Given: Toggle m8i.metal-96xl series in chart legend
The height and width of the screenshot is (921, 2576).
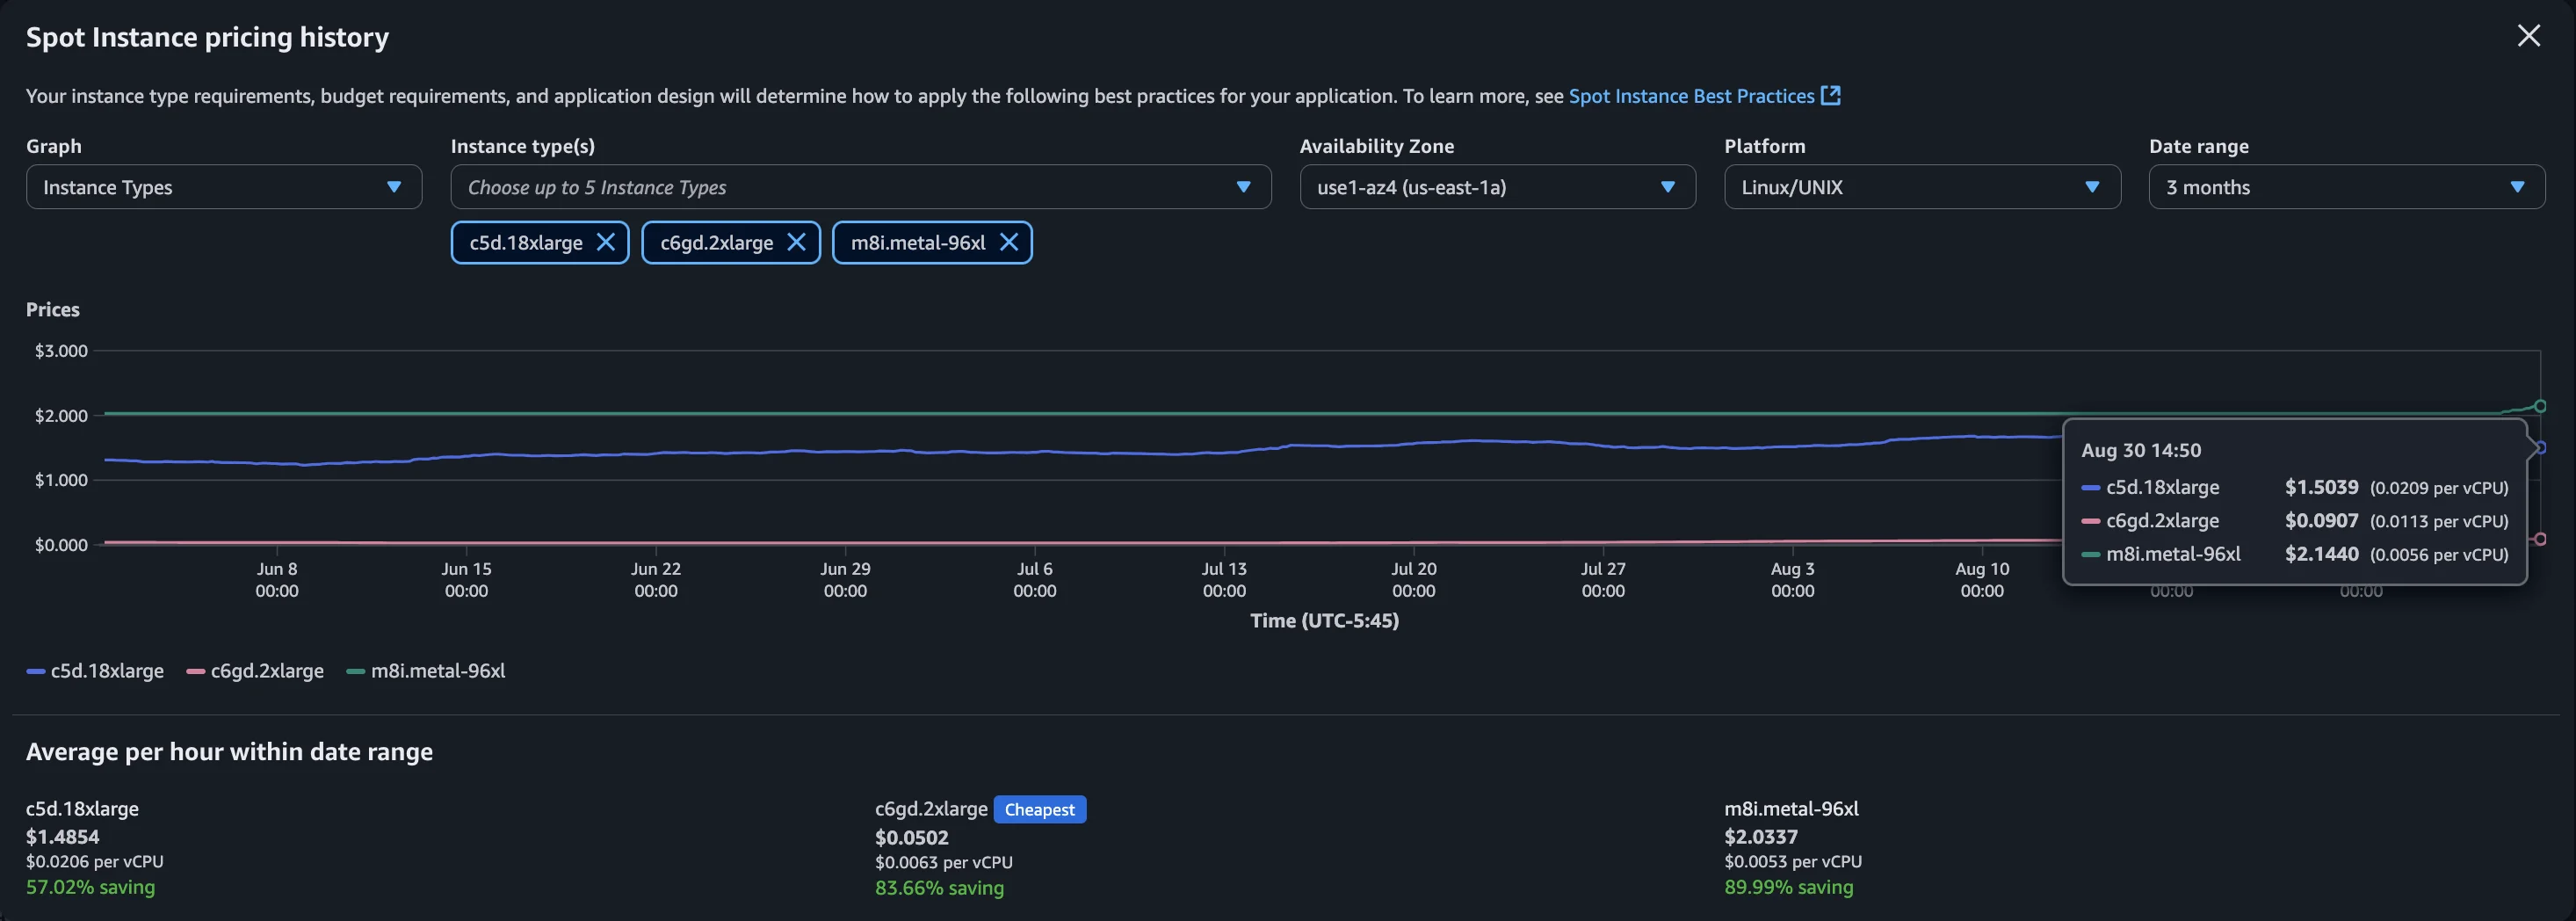Looking at the screenshot, I should coord(426,671).
